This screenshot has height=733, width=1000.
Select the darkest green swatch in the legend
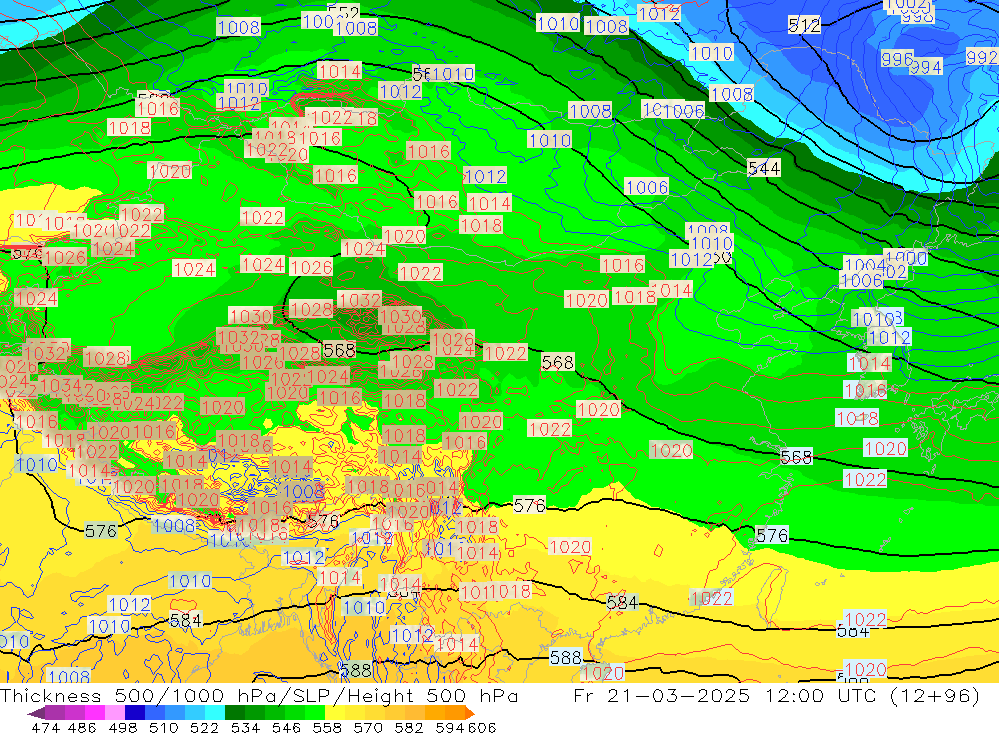235,713
